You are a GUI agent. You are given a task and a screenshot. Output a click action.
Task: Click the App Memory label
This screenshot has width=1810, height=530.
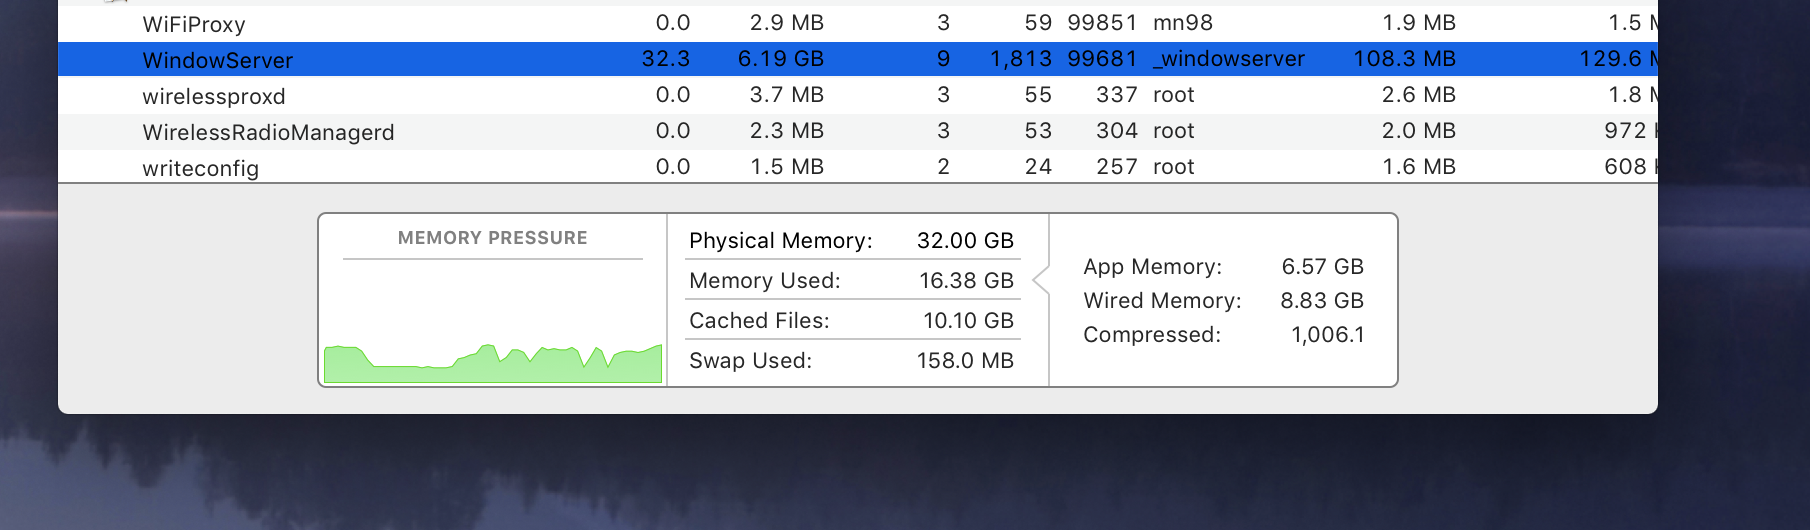pos(1152,267)
